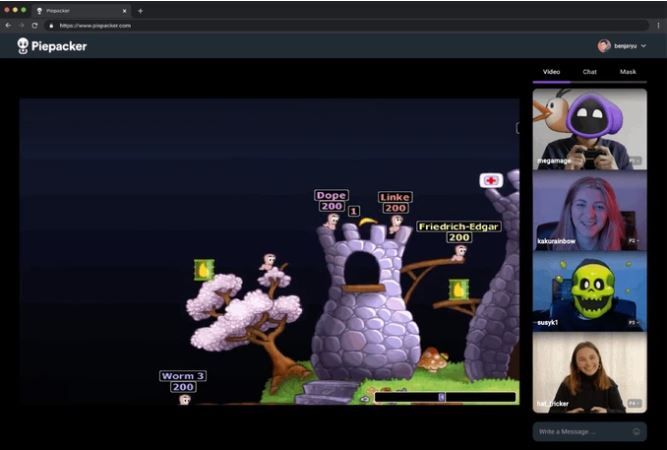Click the susyk1 name label
Screen dimensions: 667x450
pos(547,322)
